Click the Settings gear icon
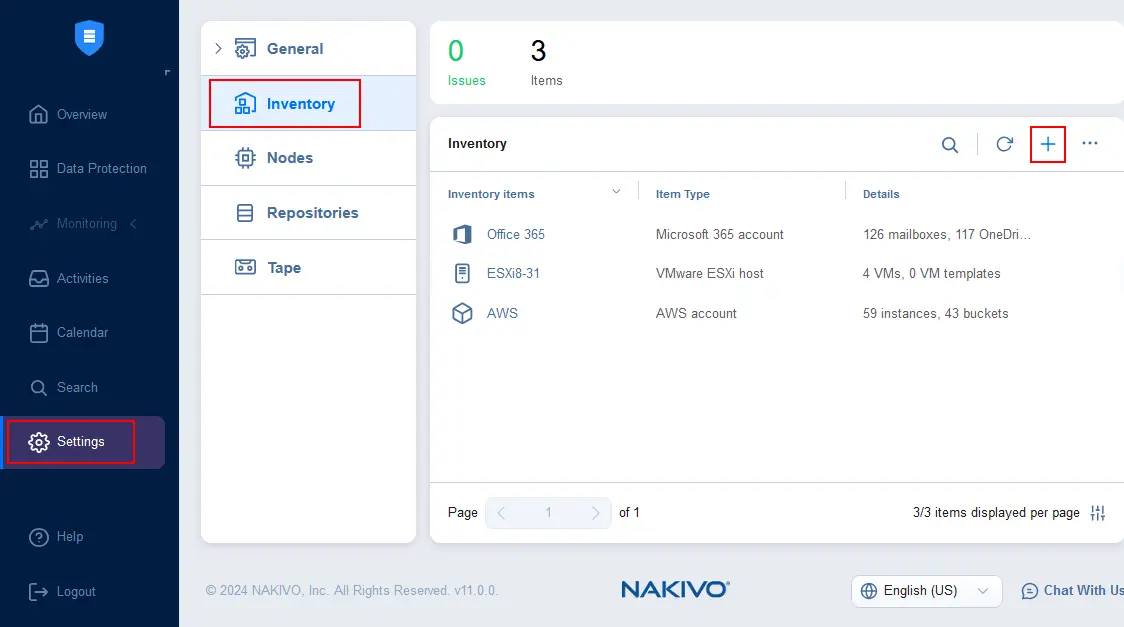 pos(39,442)
